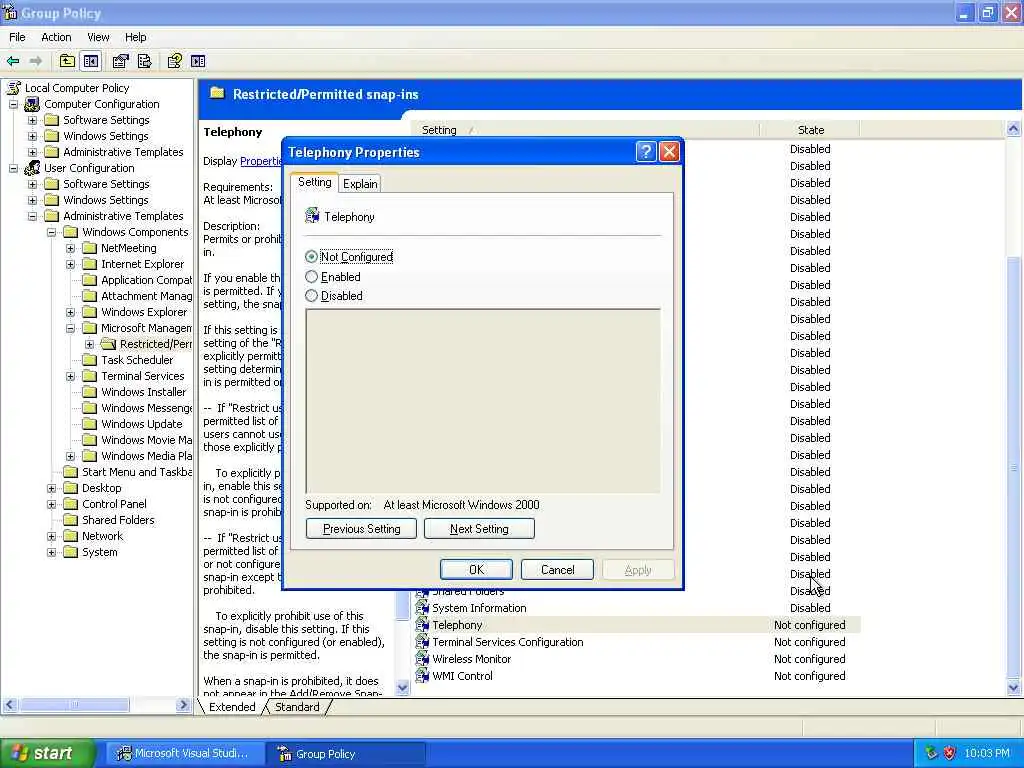Select the Enabled radio button
Screen dimensions: 1024x768
[312, 277]
